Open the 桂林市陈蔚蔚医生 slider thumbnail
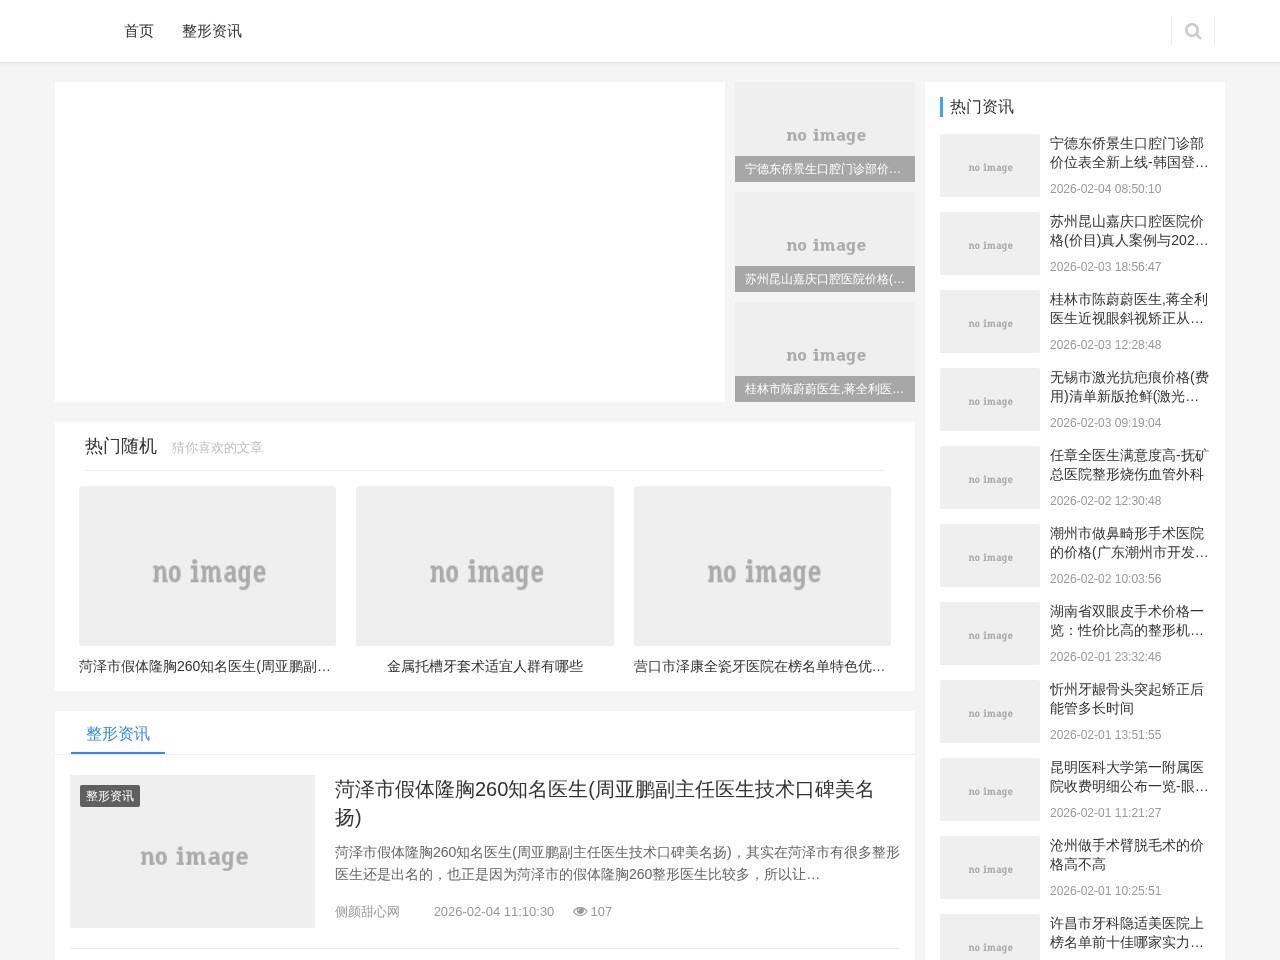The height and width of the screenshot is (960, 1280). click(824, 352)
